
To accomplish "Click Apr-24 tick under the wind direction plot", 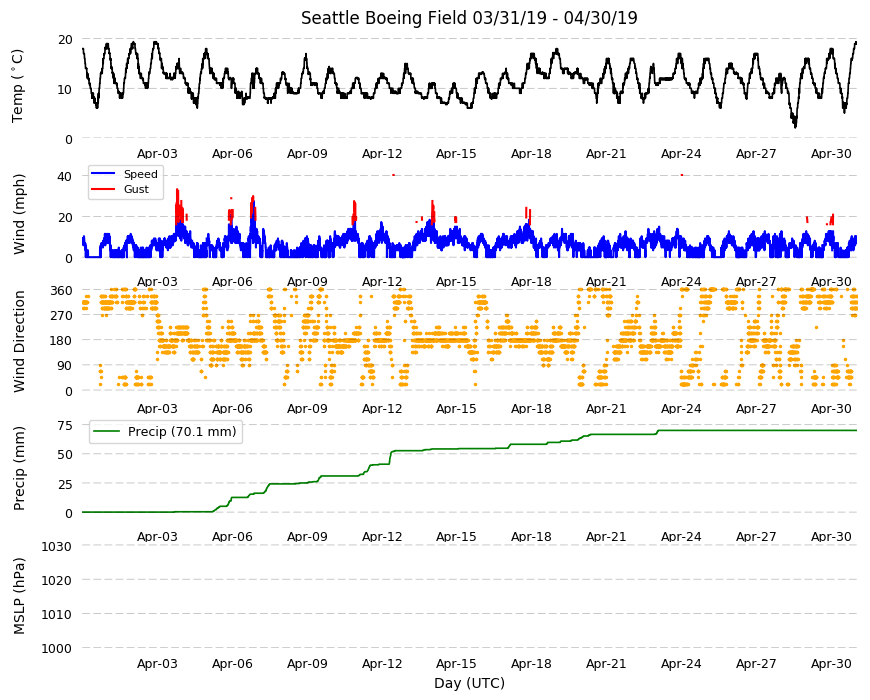I will click(x=681, y=409).
